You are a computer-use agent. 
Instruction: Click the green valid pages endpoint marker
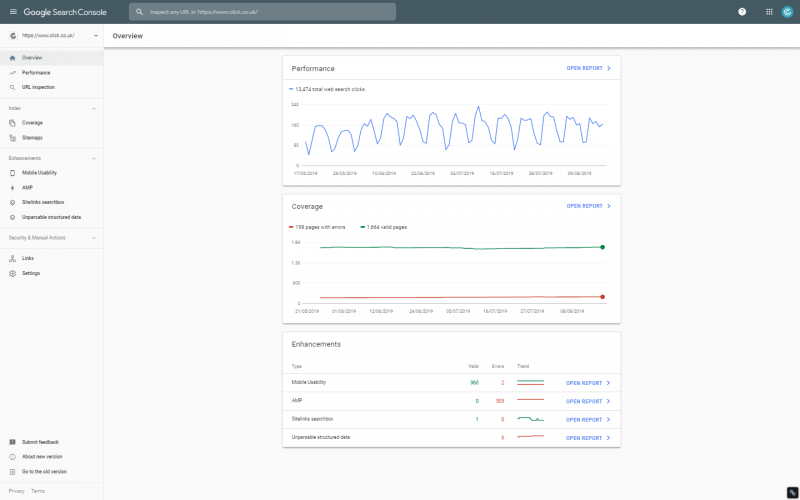[603, 247]
